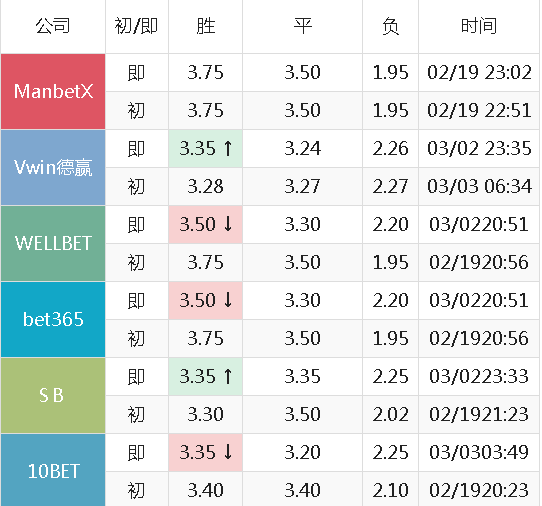This screenshot has height=506, width=542.
Task: Click the 平 column header
Action: (302, 26)
